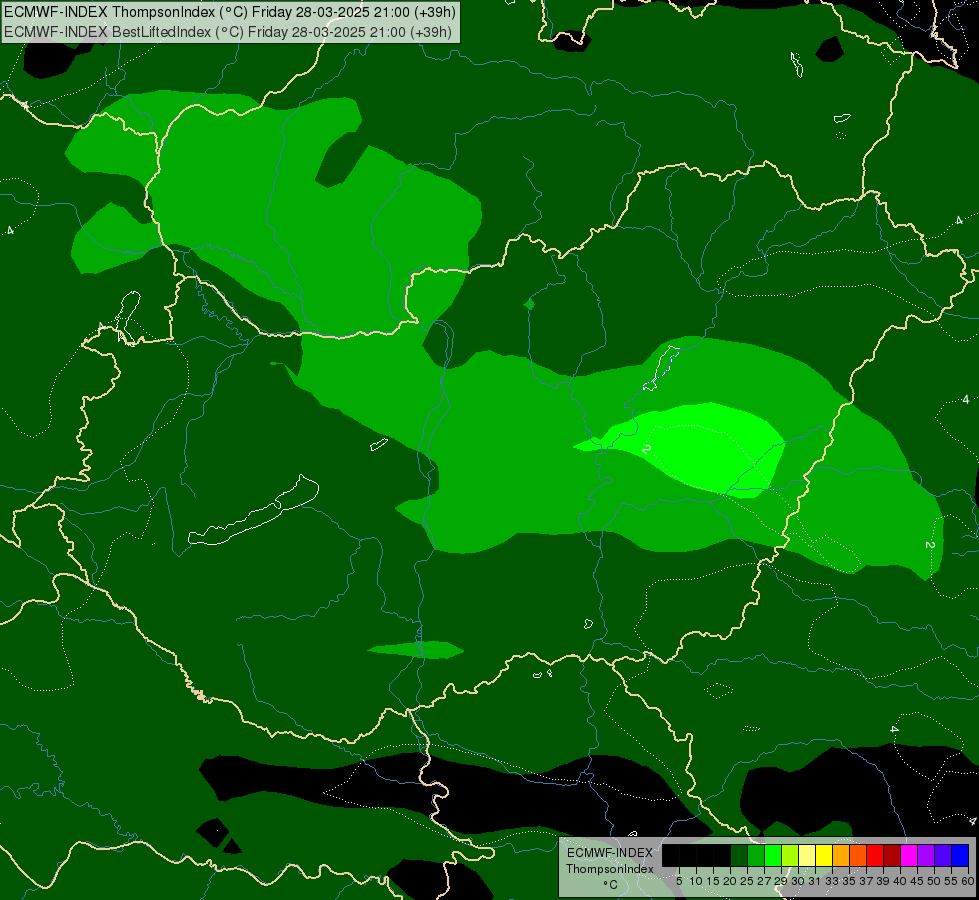The width and height of the screenshot is (979, 900).
Task: Select the magenta 40–45 legend swatch
Action: (909, 855)
